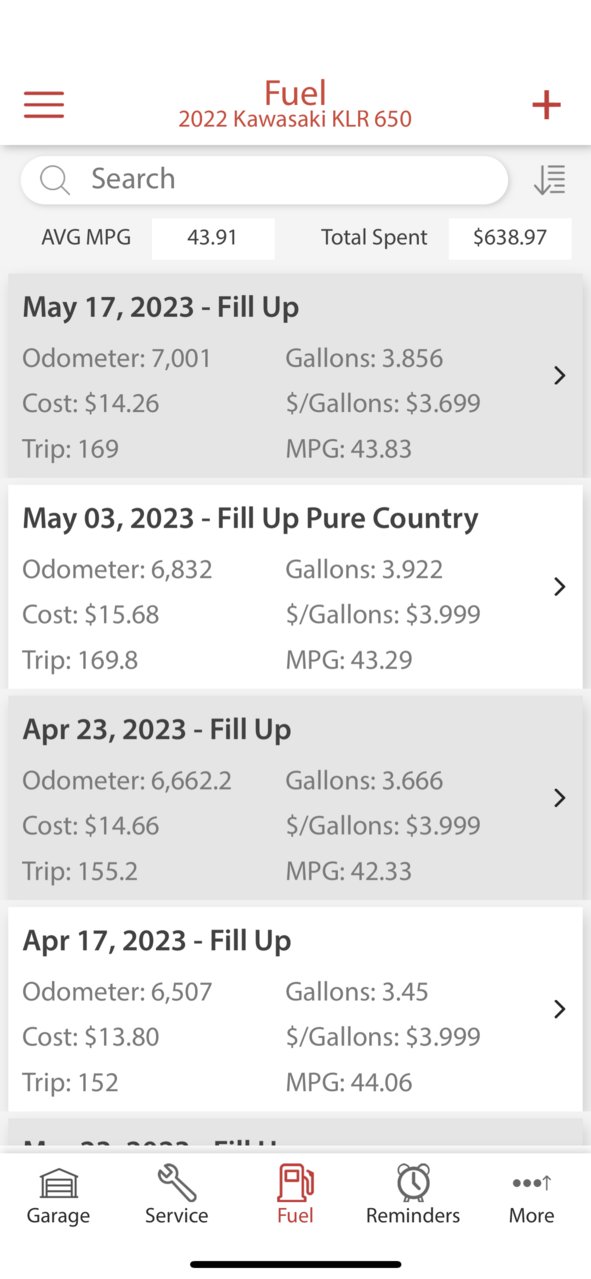
Task: Click into the Search field
Action: pos(265,180)
